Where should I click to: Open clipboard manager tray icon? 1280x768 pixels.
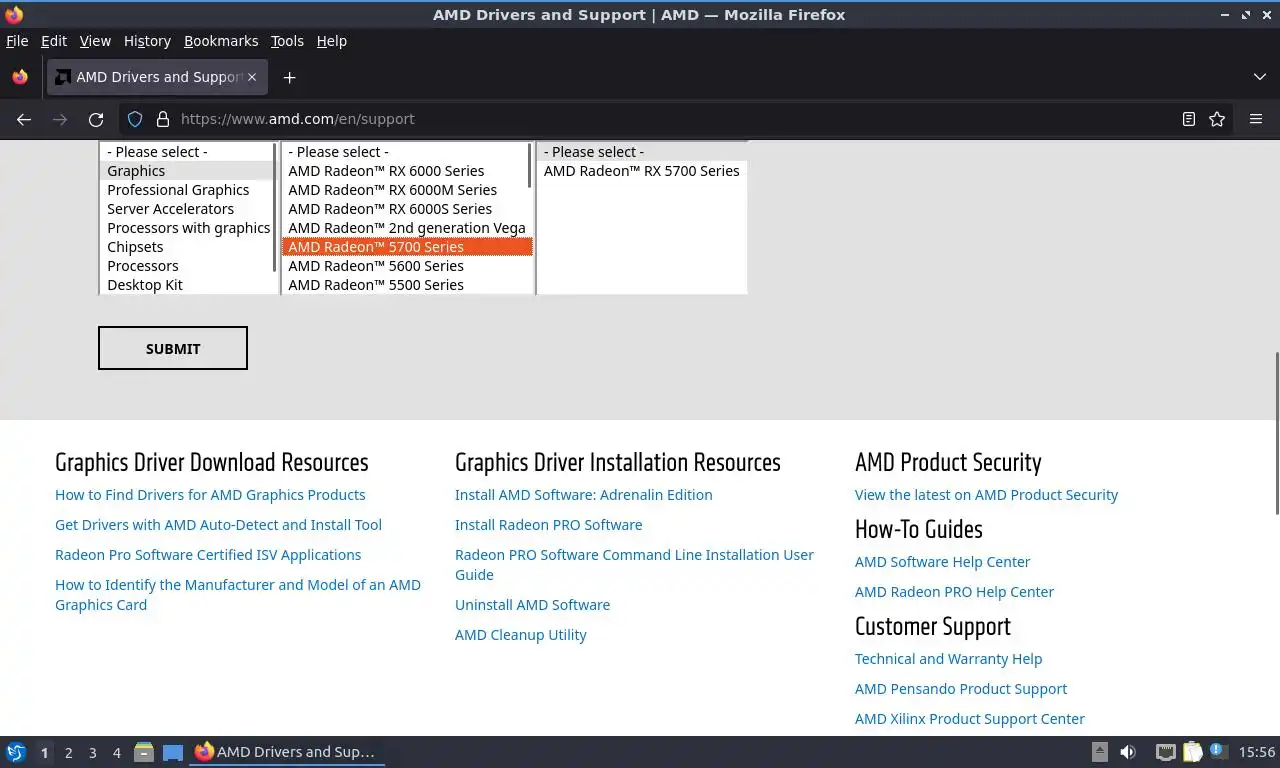[x=1192, y=752]
